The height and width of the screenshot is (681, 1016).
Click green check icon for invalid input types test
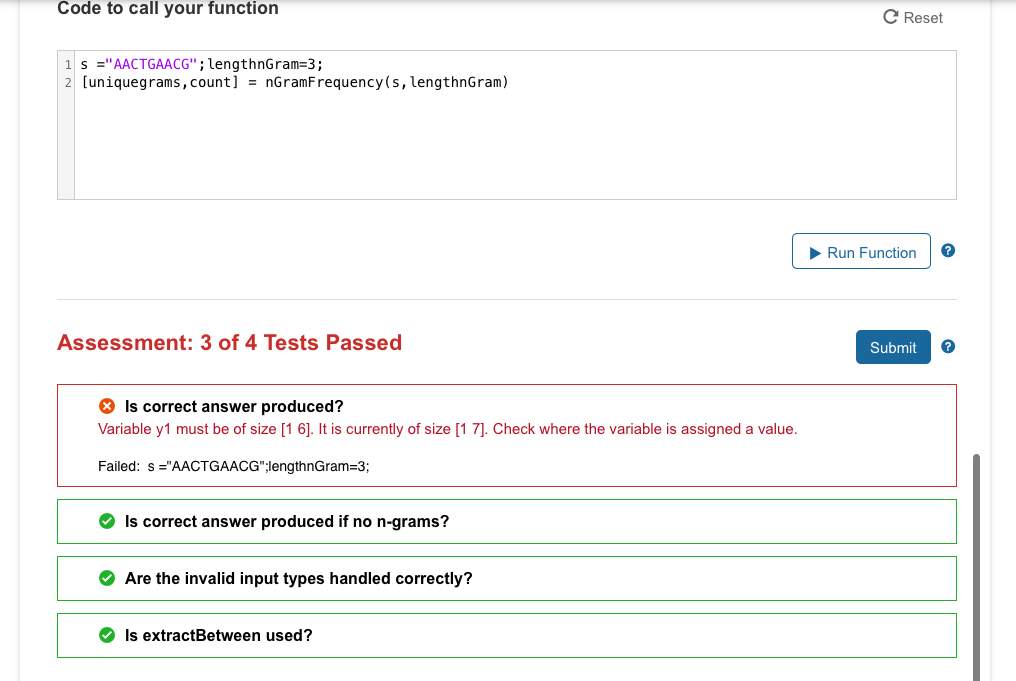[x=106, y=578]
